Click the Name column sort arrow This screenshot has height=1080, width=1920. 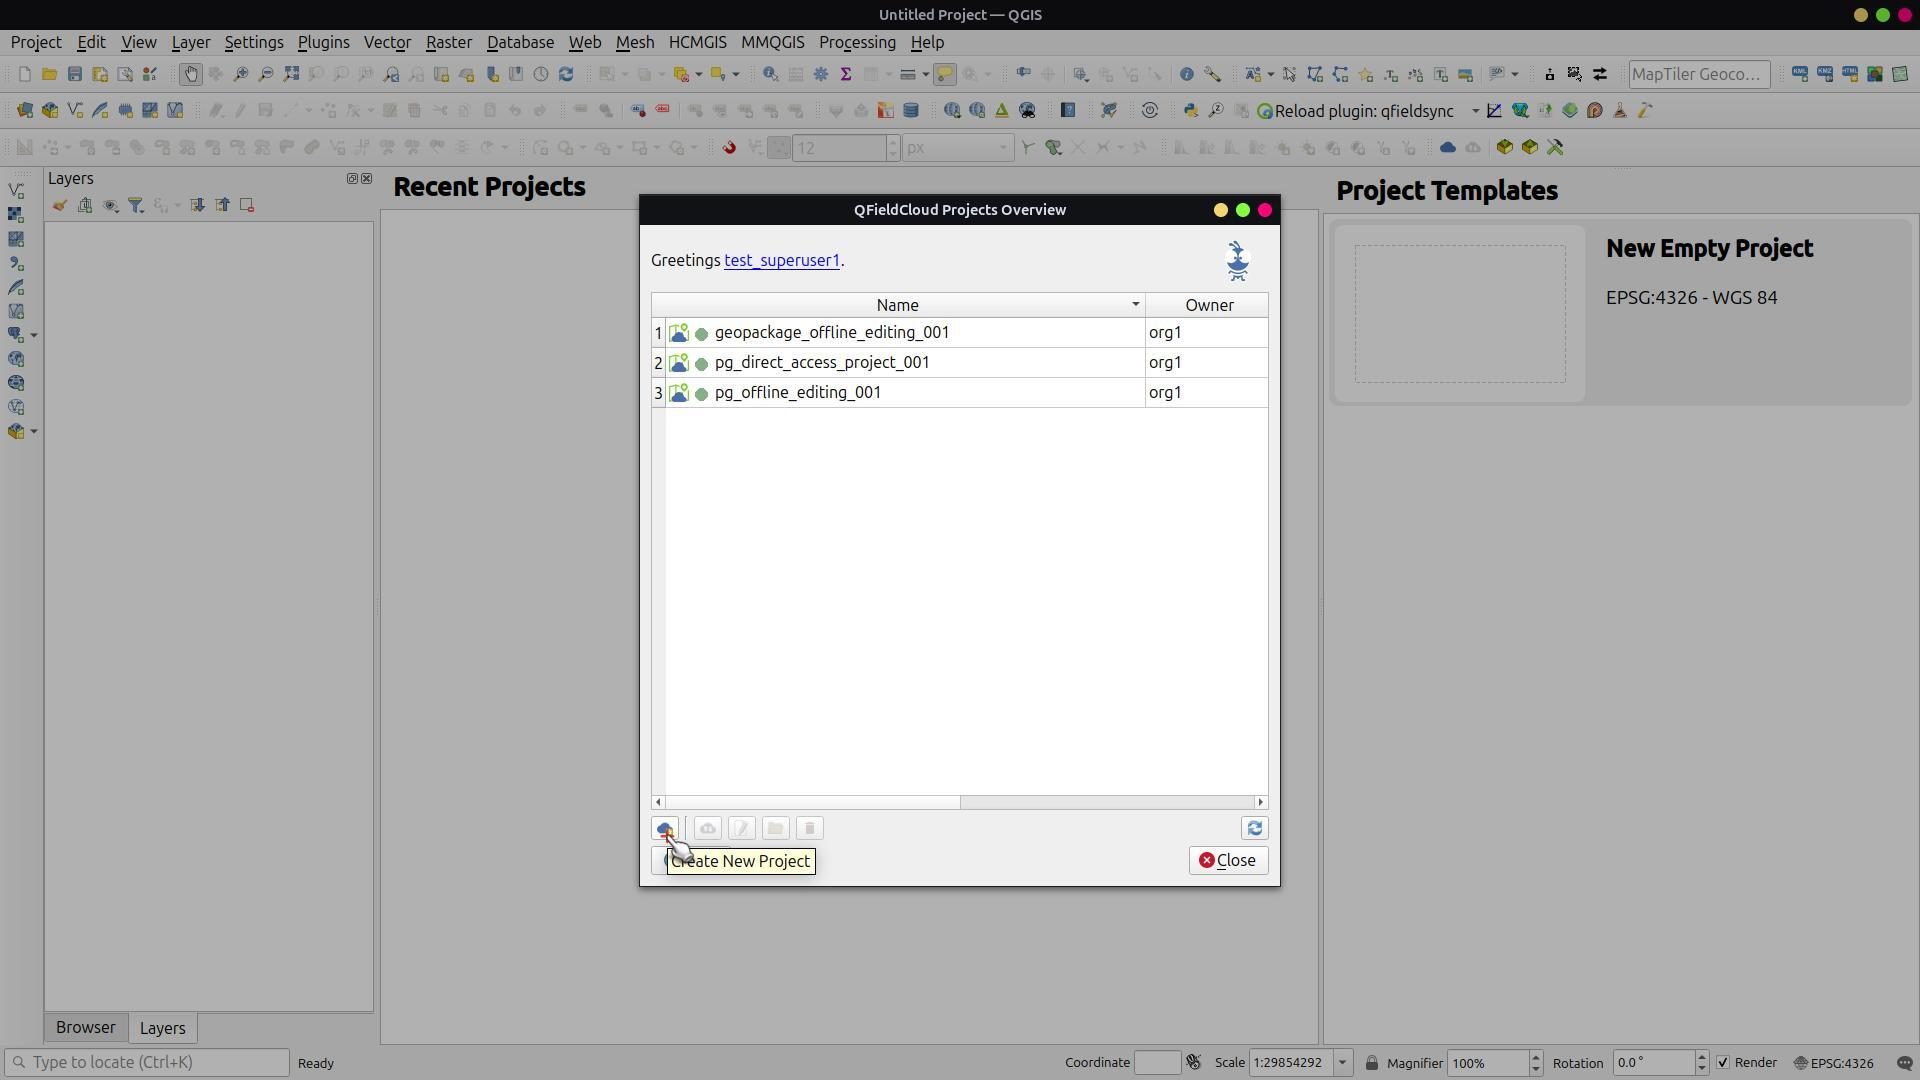coord(1135,304)
